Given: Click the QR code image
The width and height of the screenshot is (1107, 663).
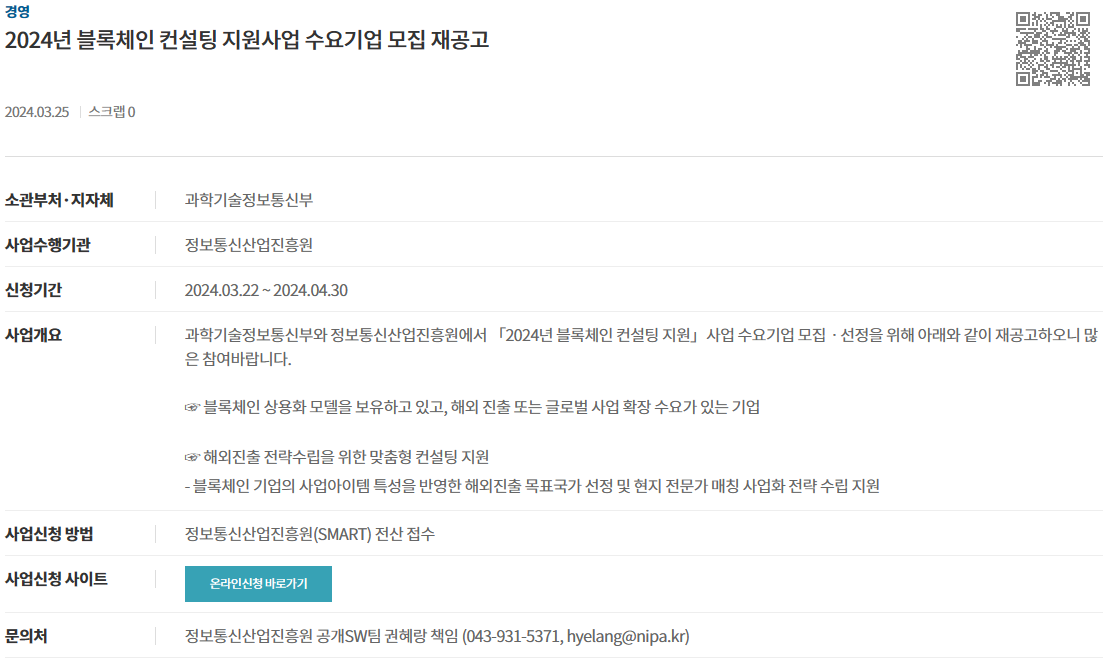Looking at the screenshot, I should [1053, 49].
